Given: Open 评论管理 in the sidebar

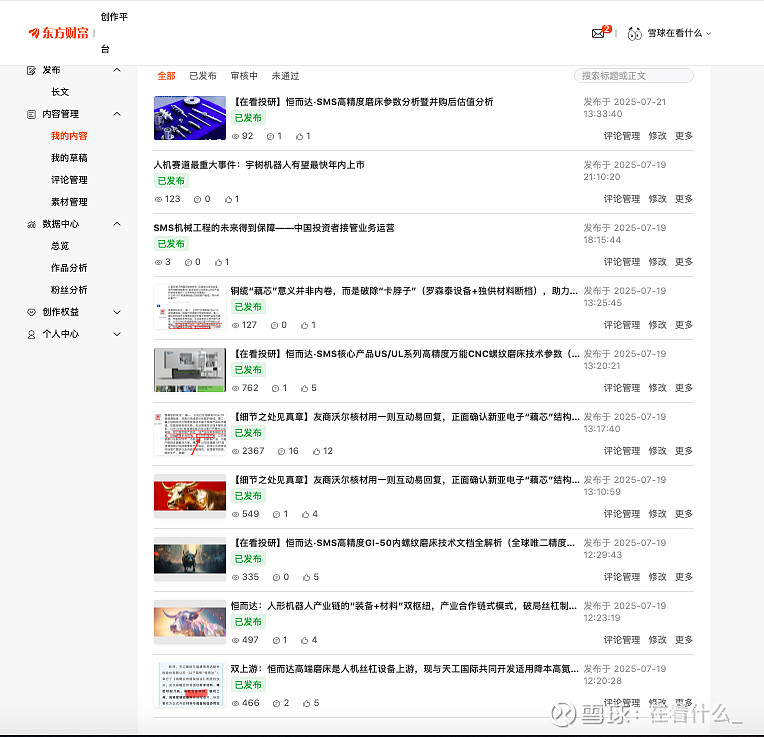Looking at the screenshot, I should (x=69, y=180).
